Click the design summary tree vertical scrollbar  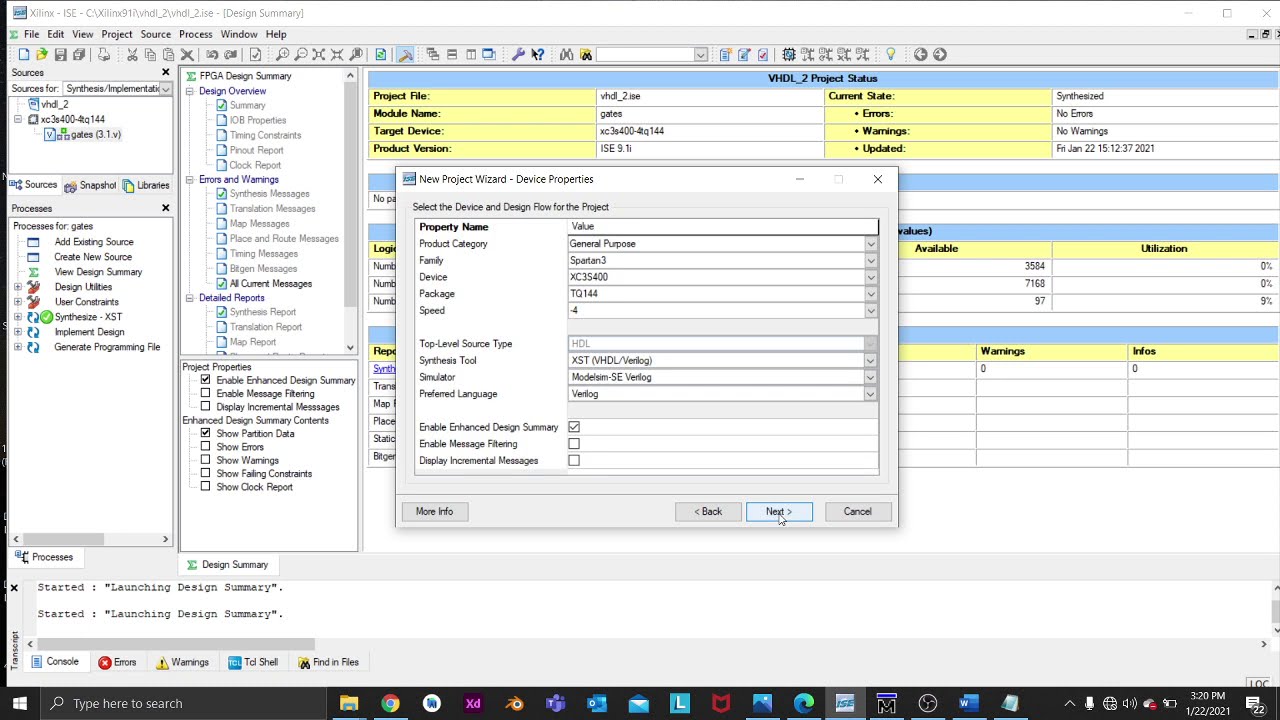(x=350, y=211)
